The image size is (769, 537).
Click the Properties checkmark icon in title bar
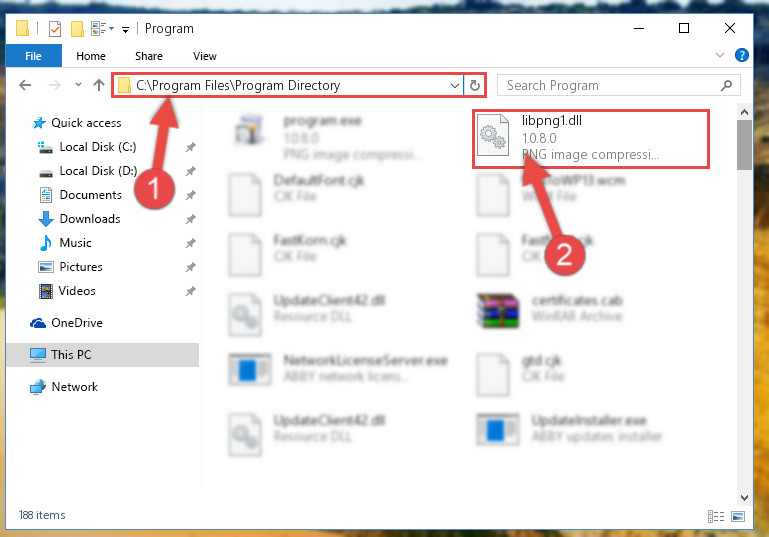(55, 29)
